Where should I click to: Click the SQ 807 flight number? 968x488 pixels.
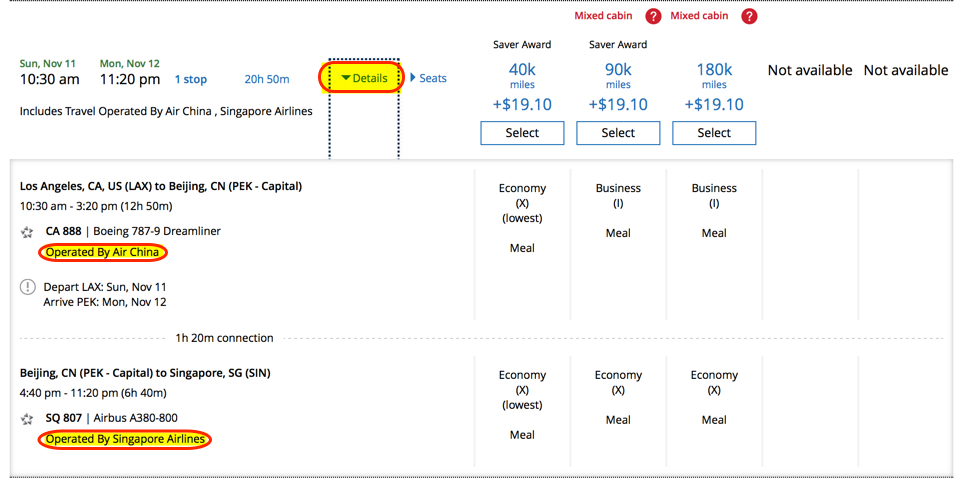pyautogui.click(x=64, y=418)
